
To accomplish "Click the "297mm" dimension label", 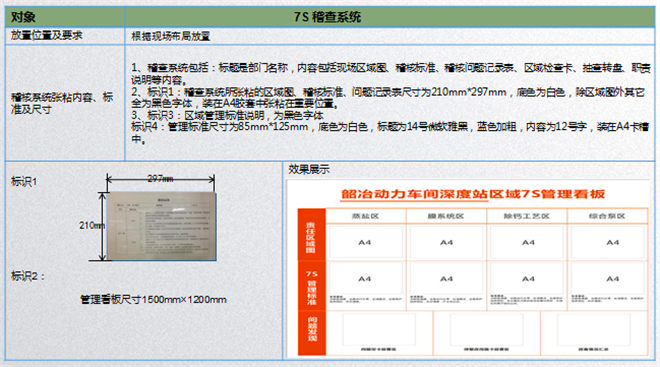I will pyautogui.click(x=160, y=178).
